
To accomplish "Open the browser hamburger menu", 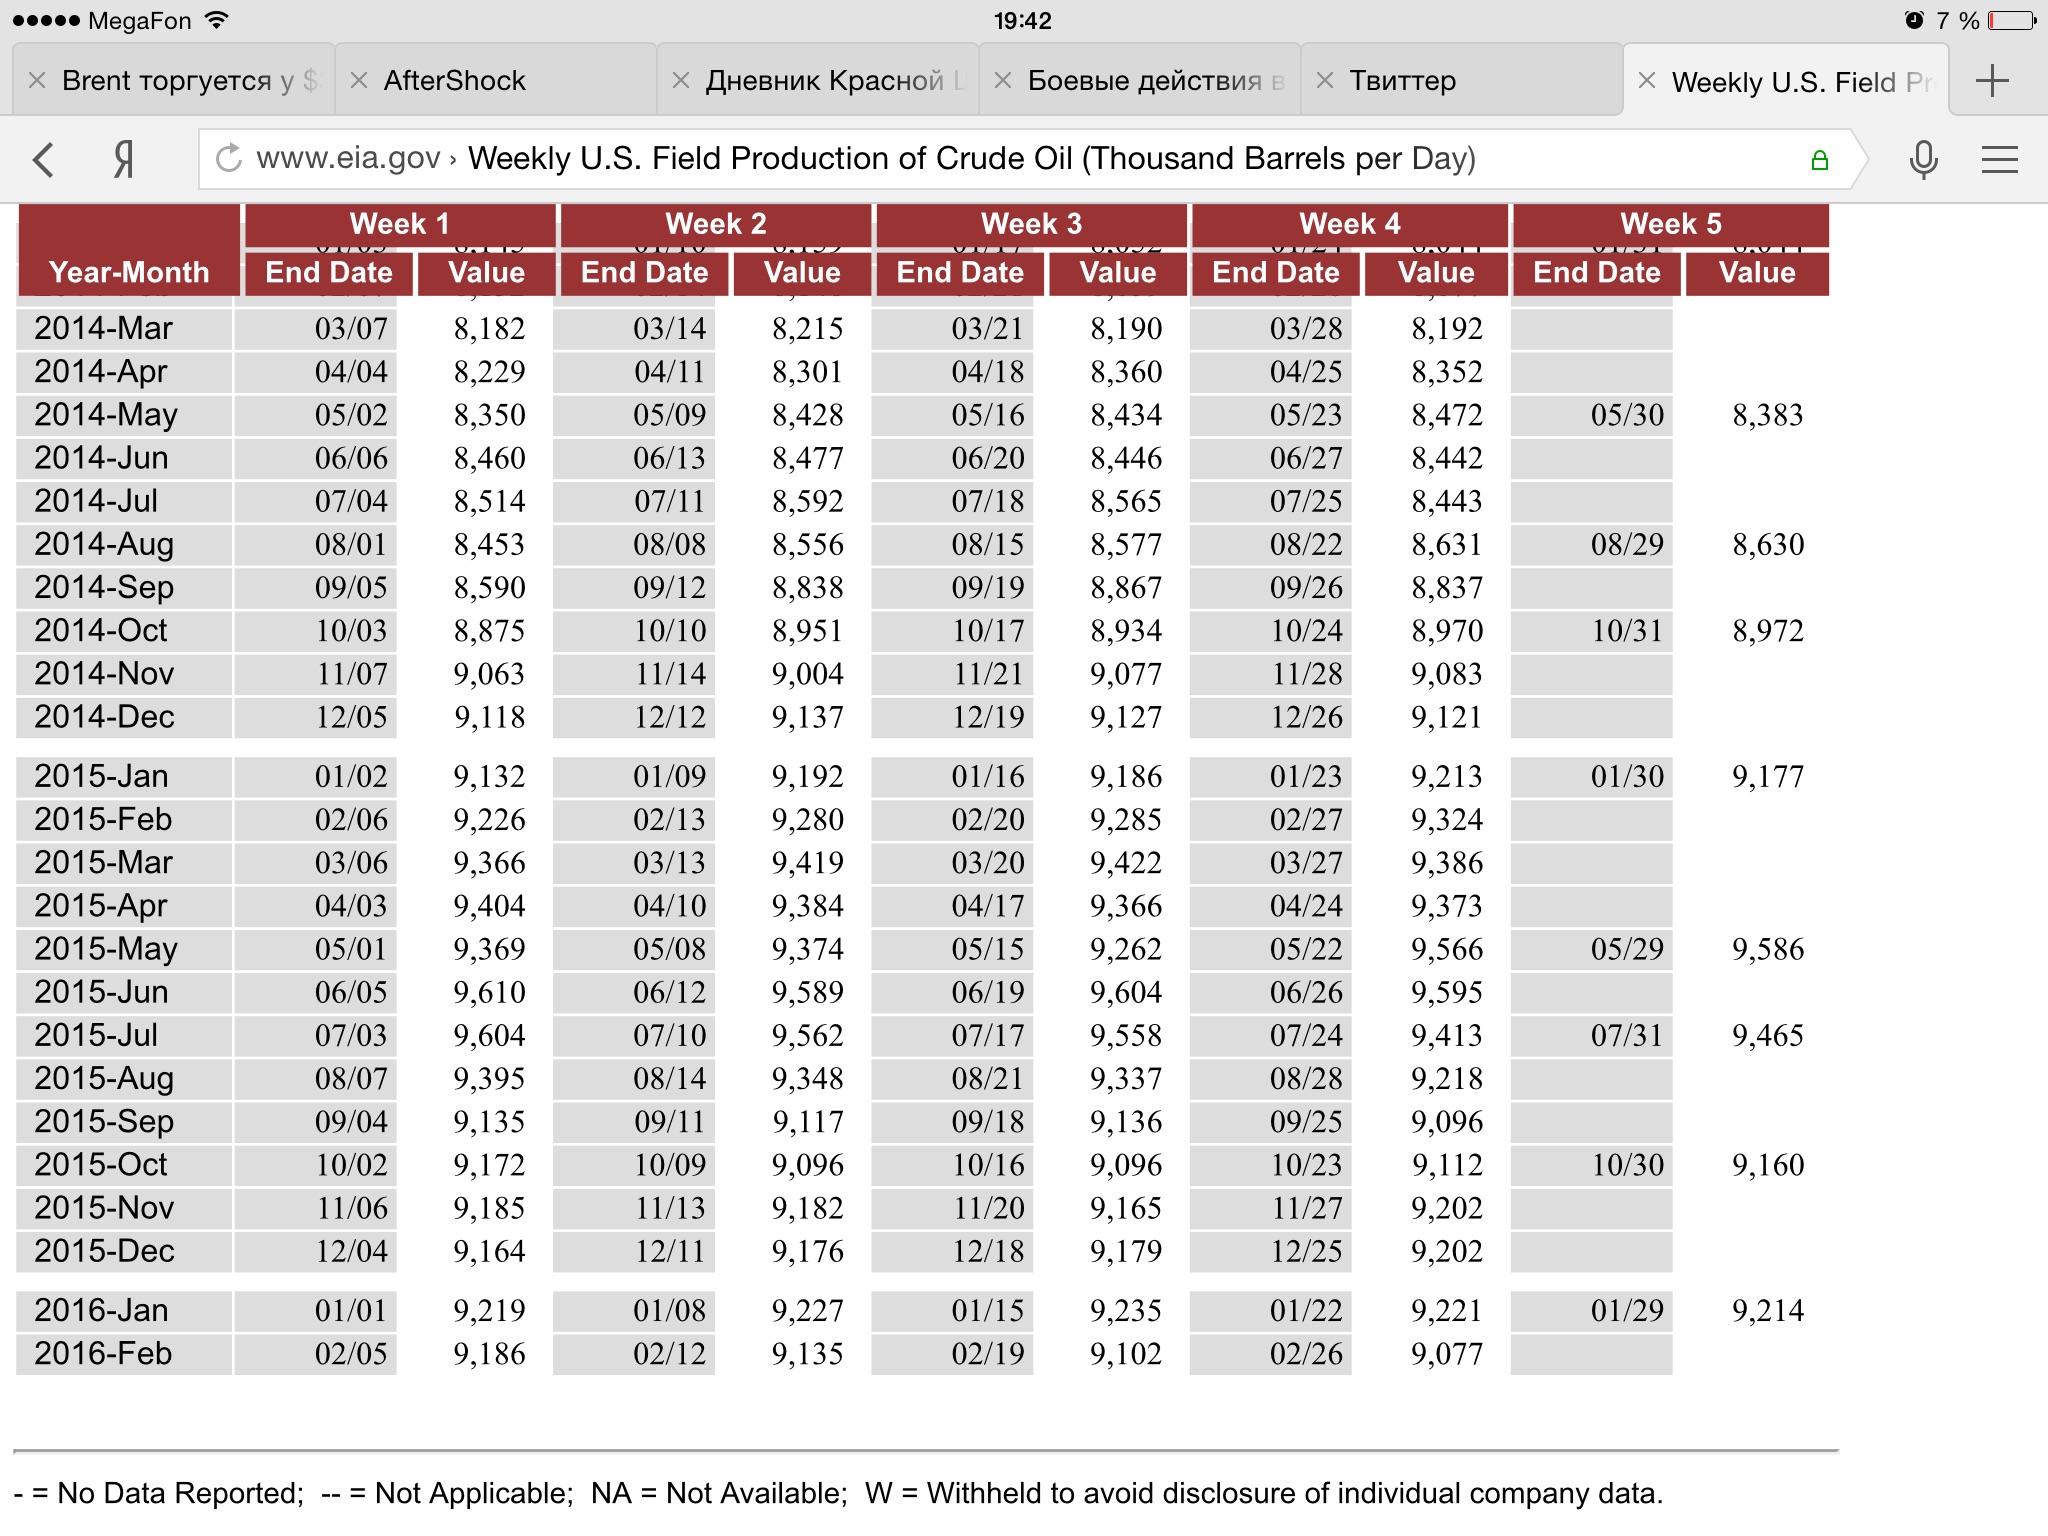I will point(2000,159).
